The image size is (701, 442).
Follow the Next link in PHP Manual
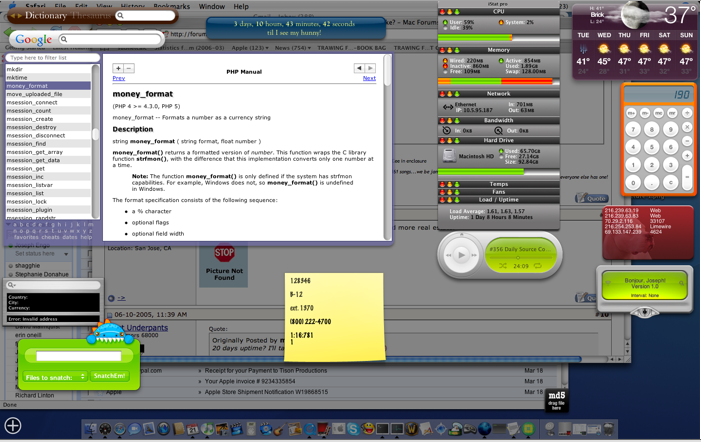coord(369,78)
